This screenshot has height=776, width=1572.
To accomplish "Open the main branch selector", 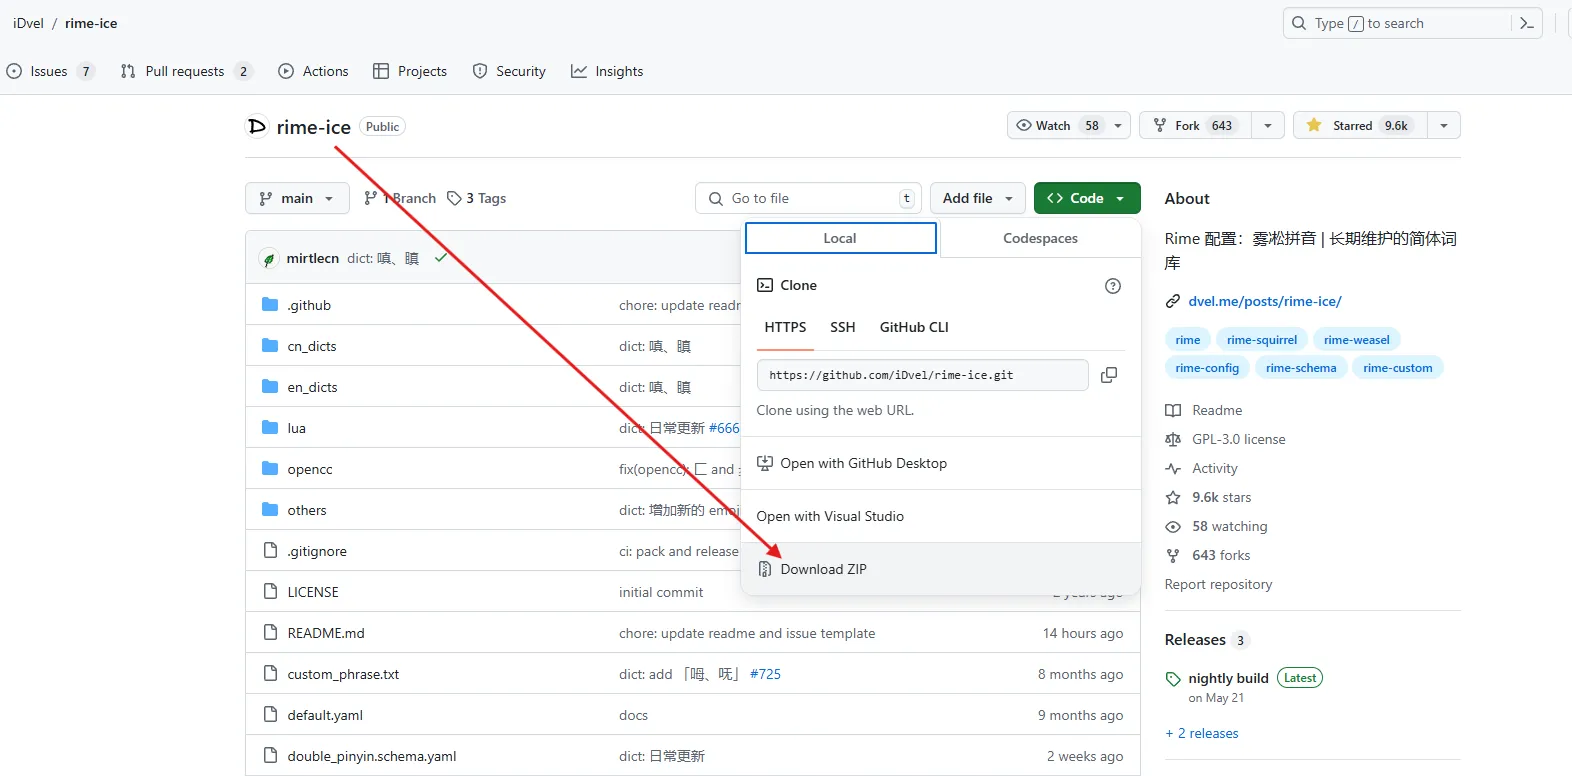I will (297, 198).
